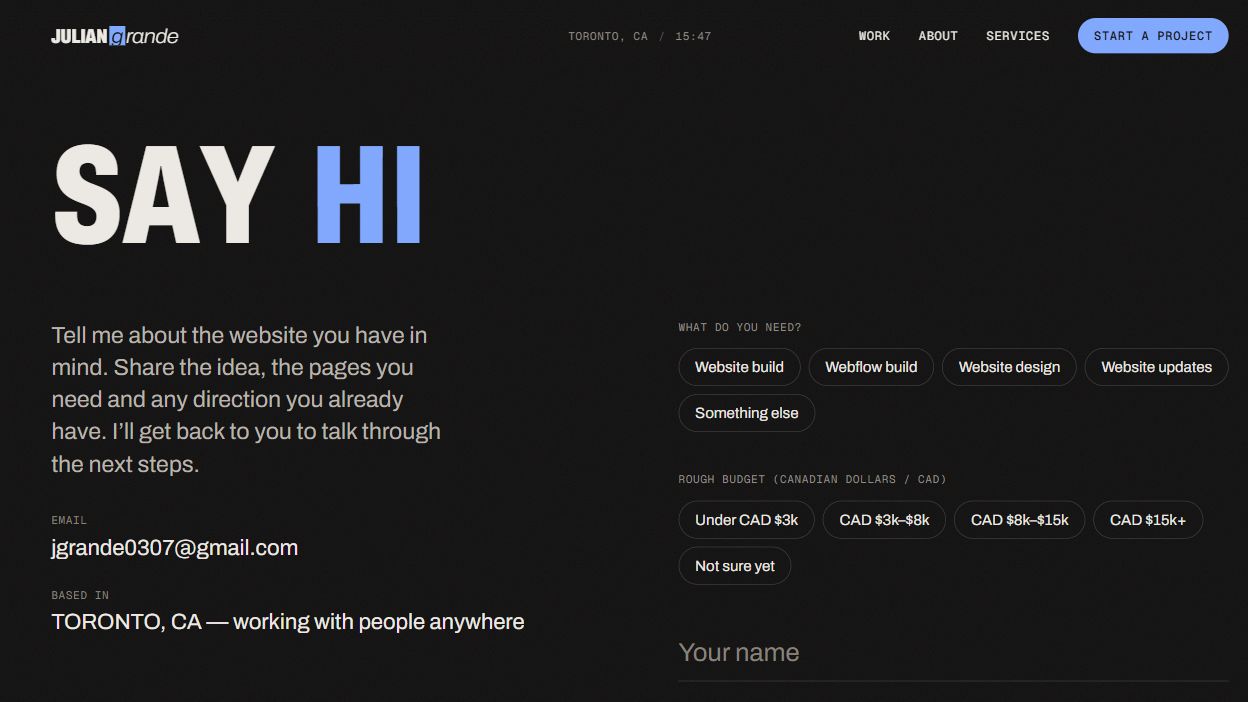The height and width of the screenshot is (702, 1248).
Task: Click the BASED IN label
Action: click(80, 595)
